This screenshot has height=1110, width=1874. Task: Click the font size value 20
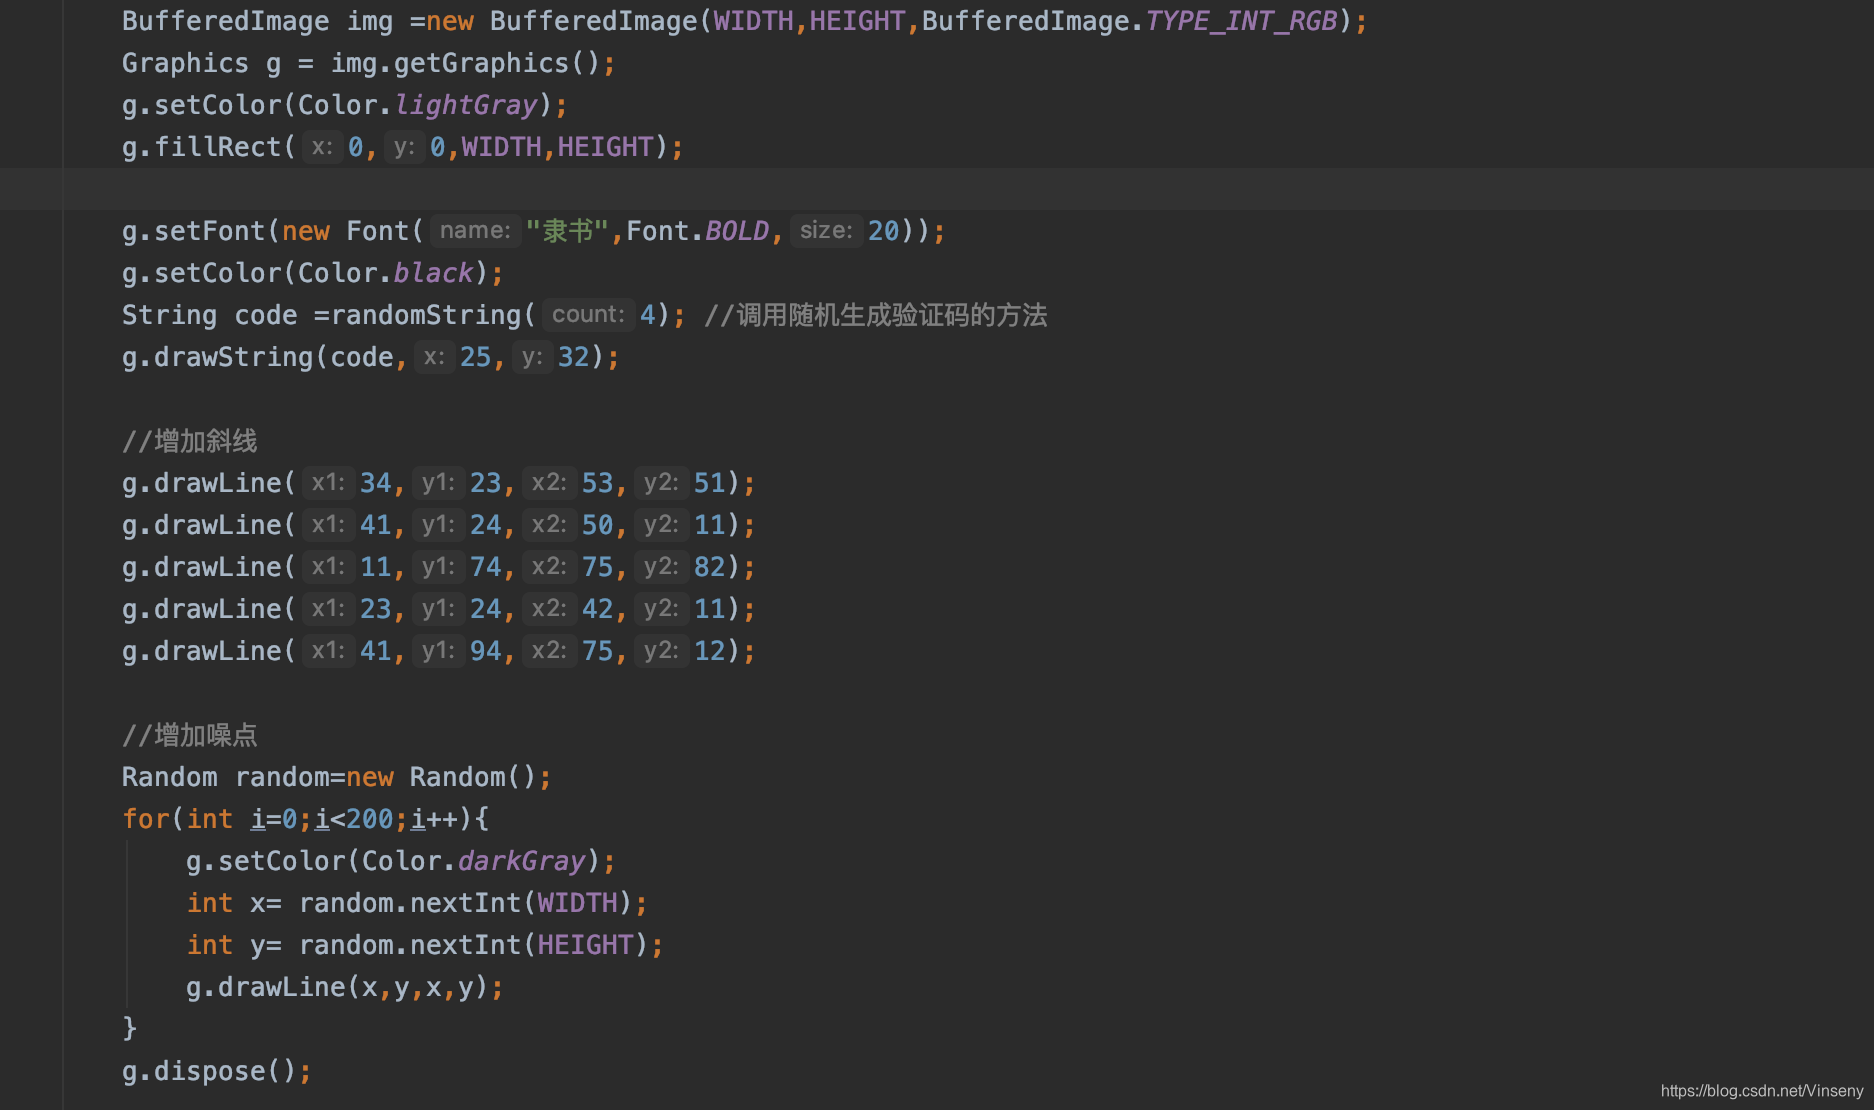coord(884,231)
